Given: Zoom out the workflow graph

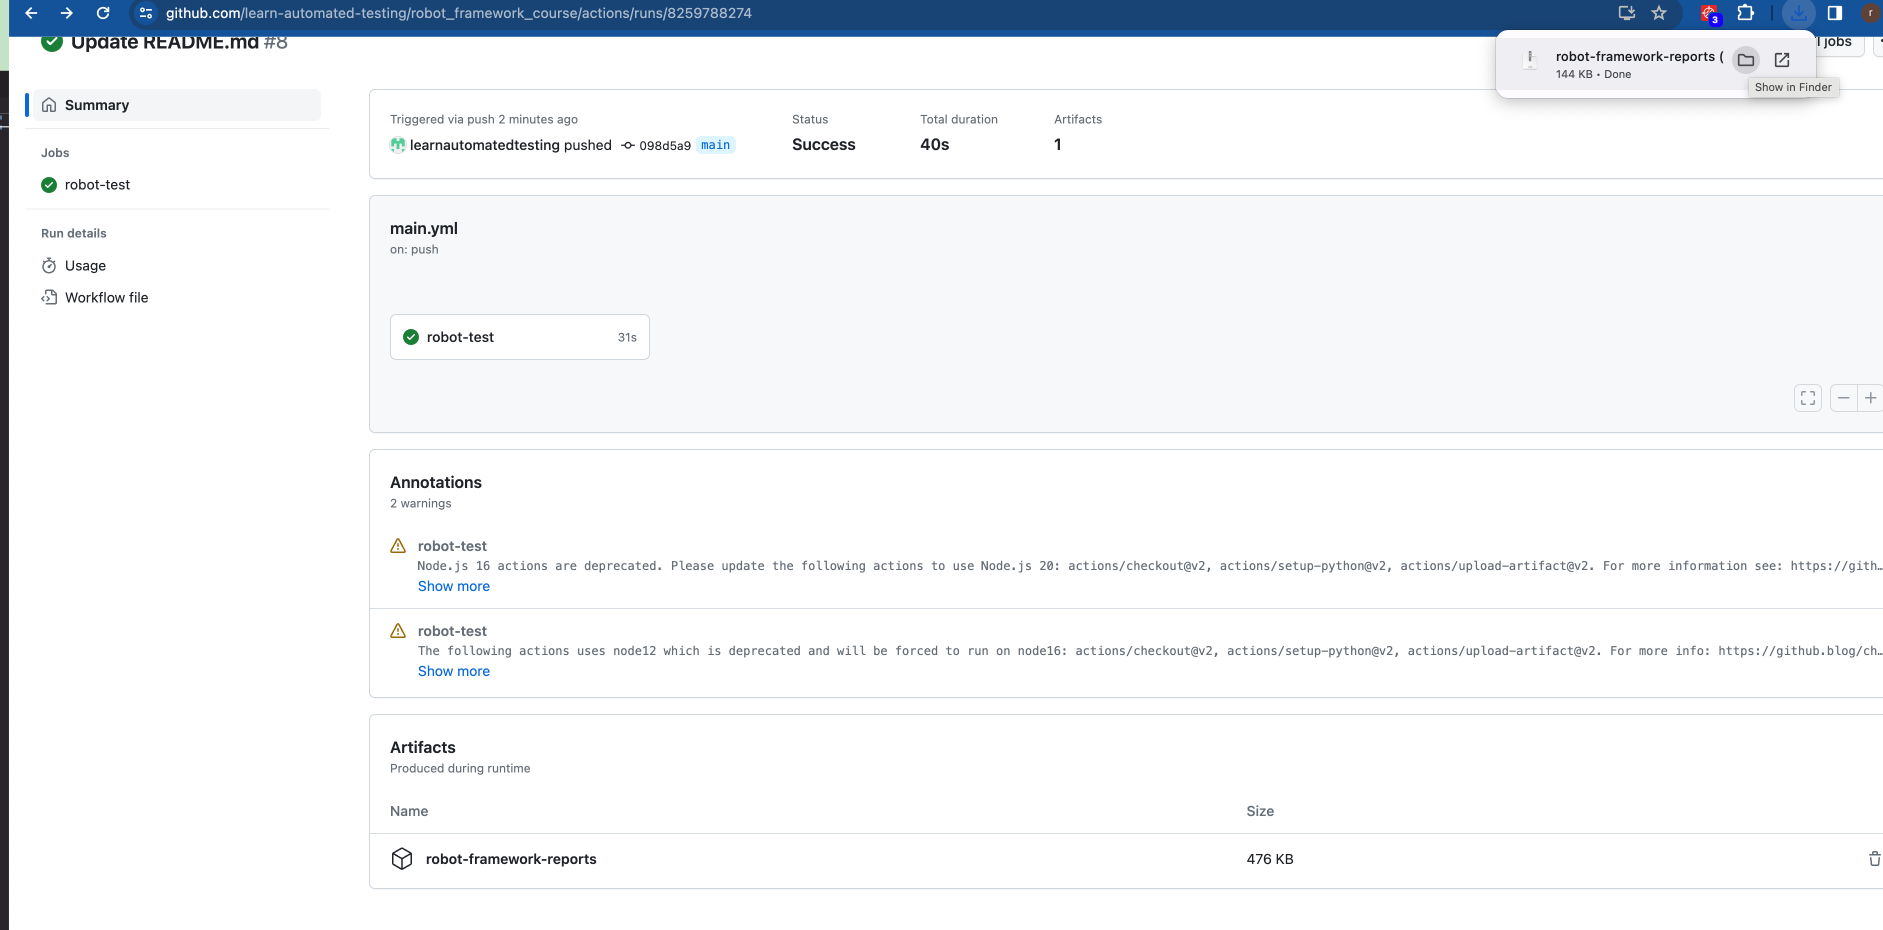Looking at the screenshot, I should [x=1844, y=398].
